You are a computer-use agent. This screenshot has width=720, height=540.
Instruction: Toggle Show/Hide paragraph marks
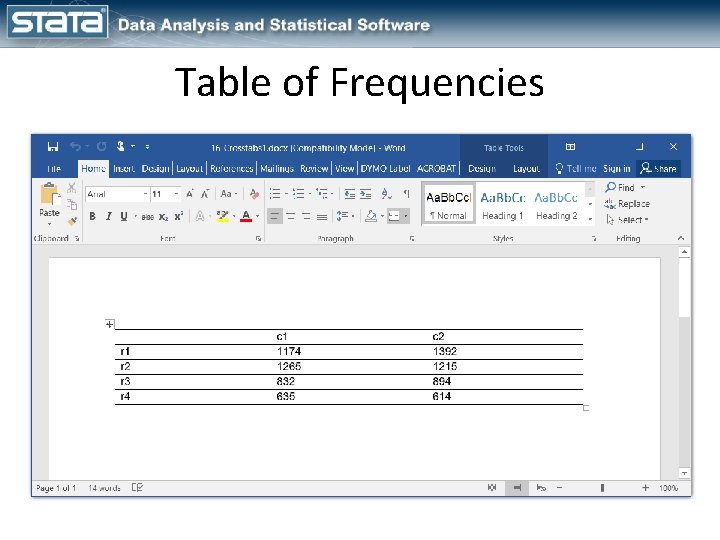[x=406, y=194]
